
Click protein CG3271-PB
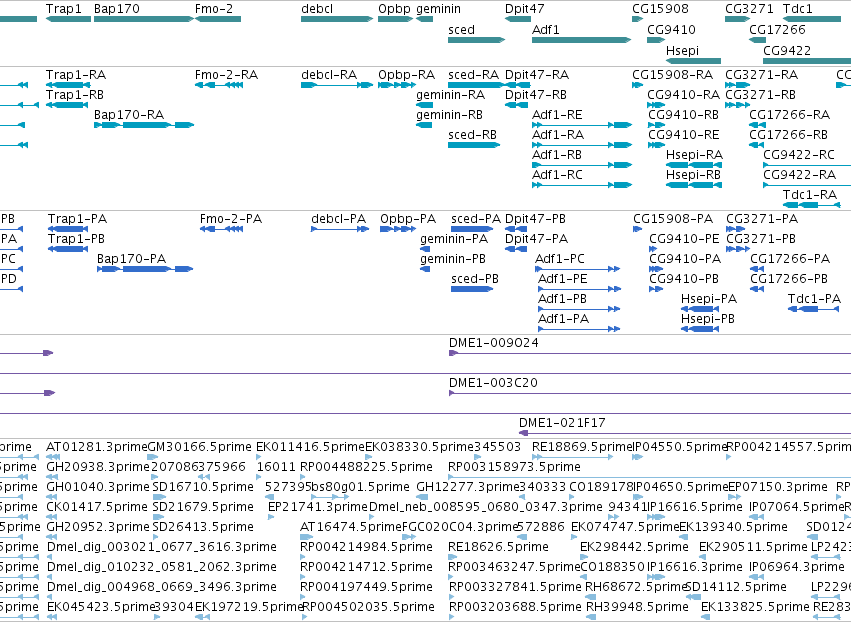pos(761,239)
